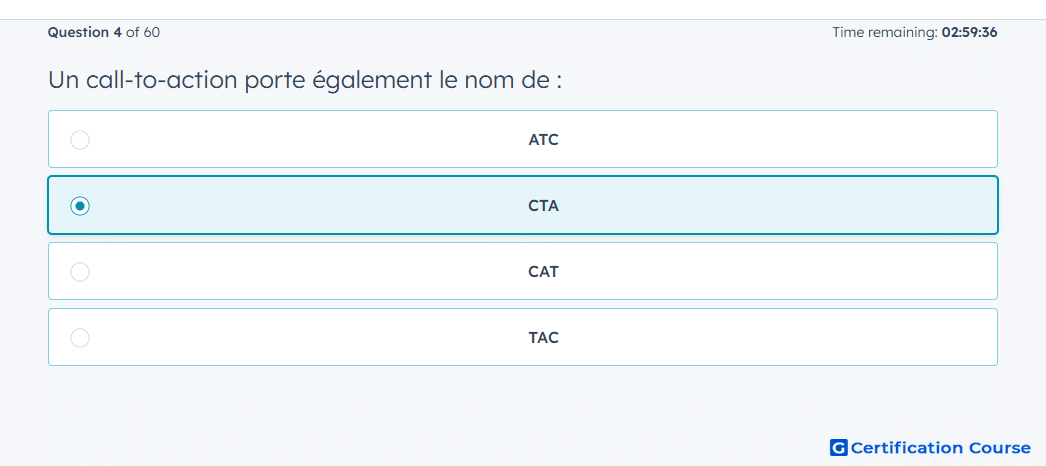Click the TAC answer label text
The height and width of the screenshot is (466, 1046).
click(543, 338)
